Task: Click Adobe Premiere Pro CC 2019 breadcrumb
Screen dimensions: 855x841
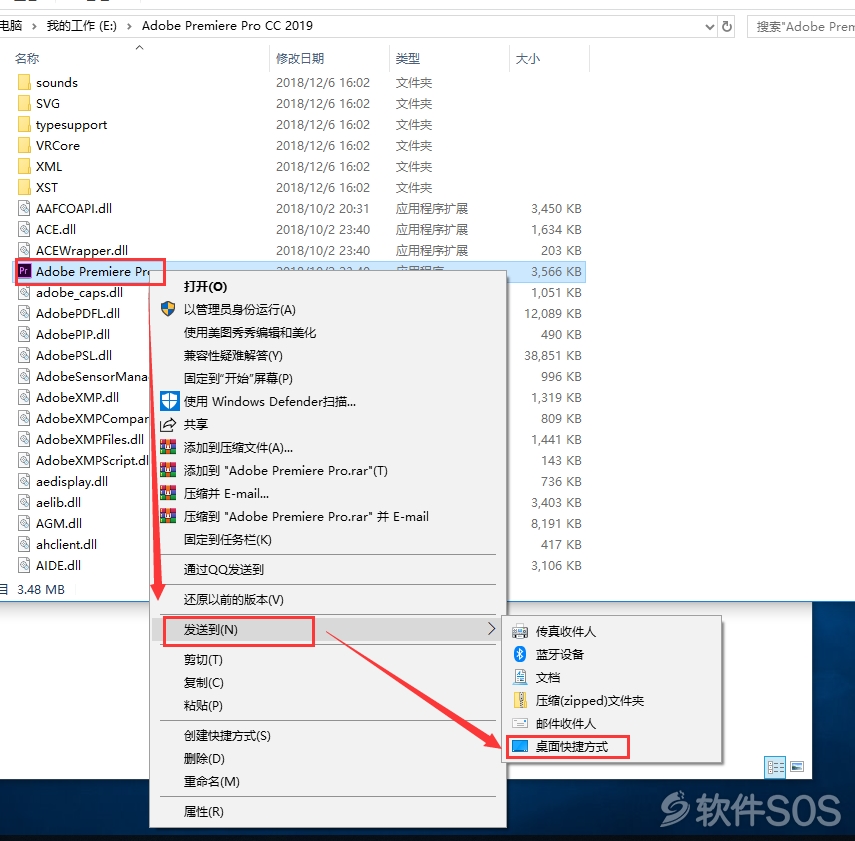Action: [227, 26]
